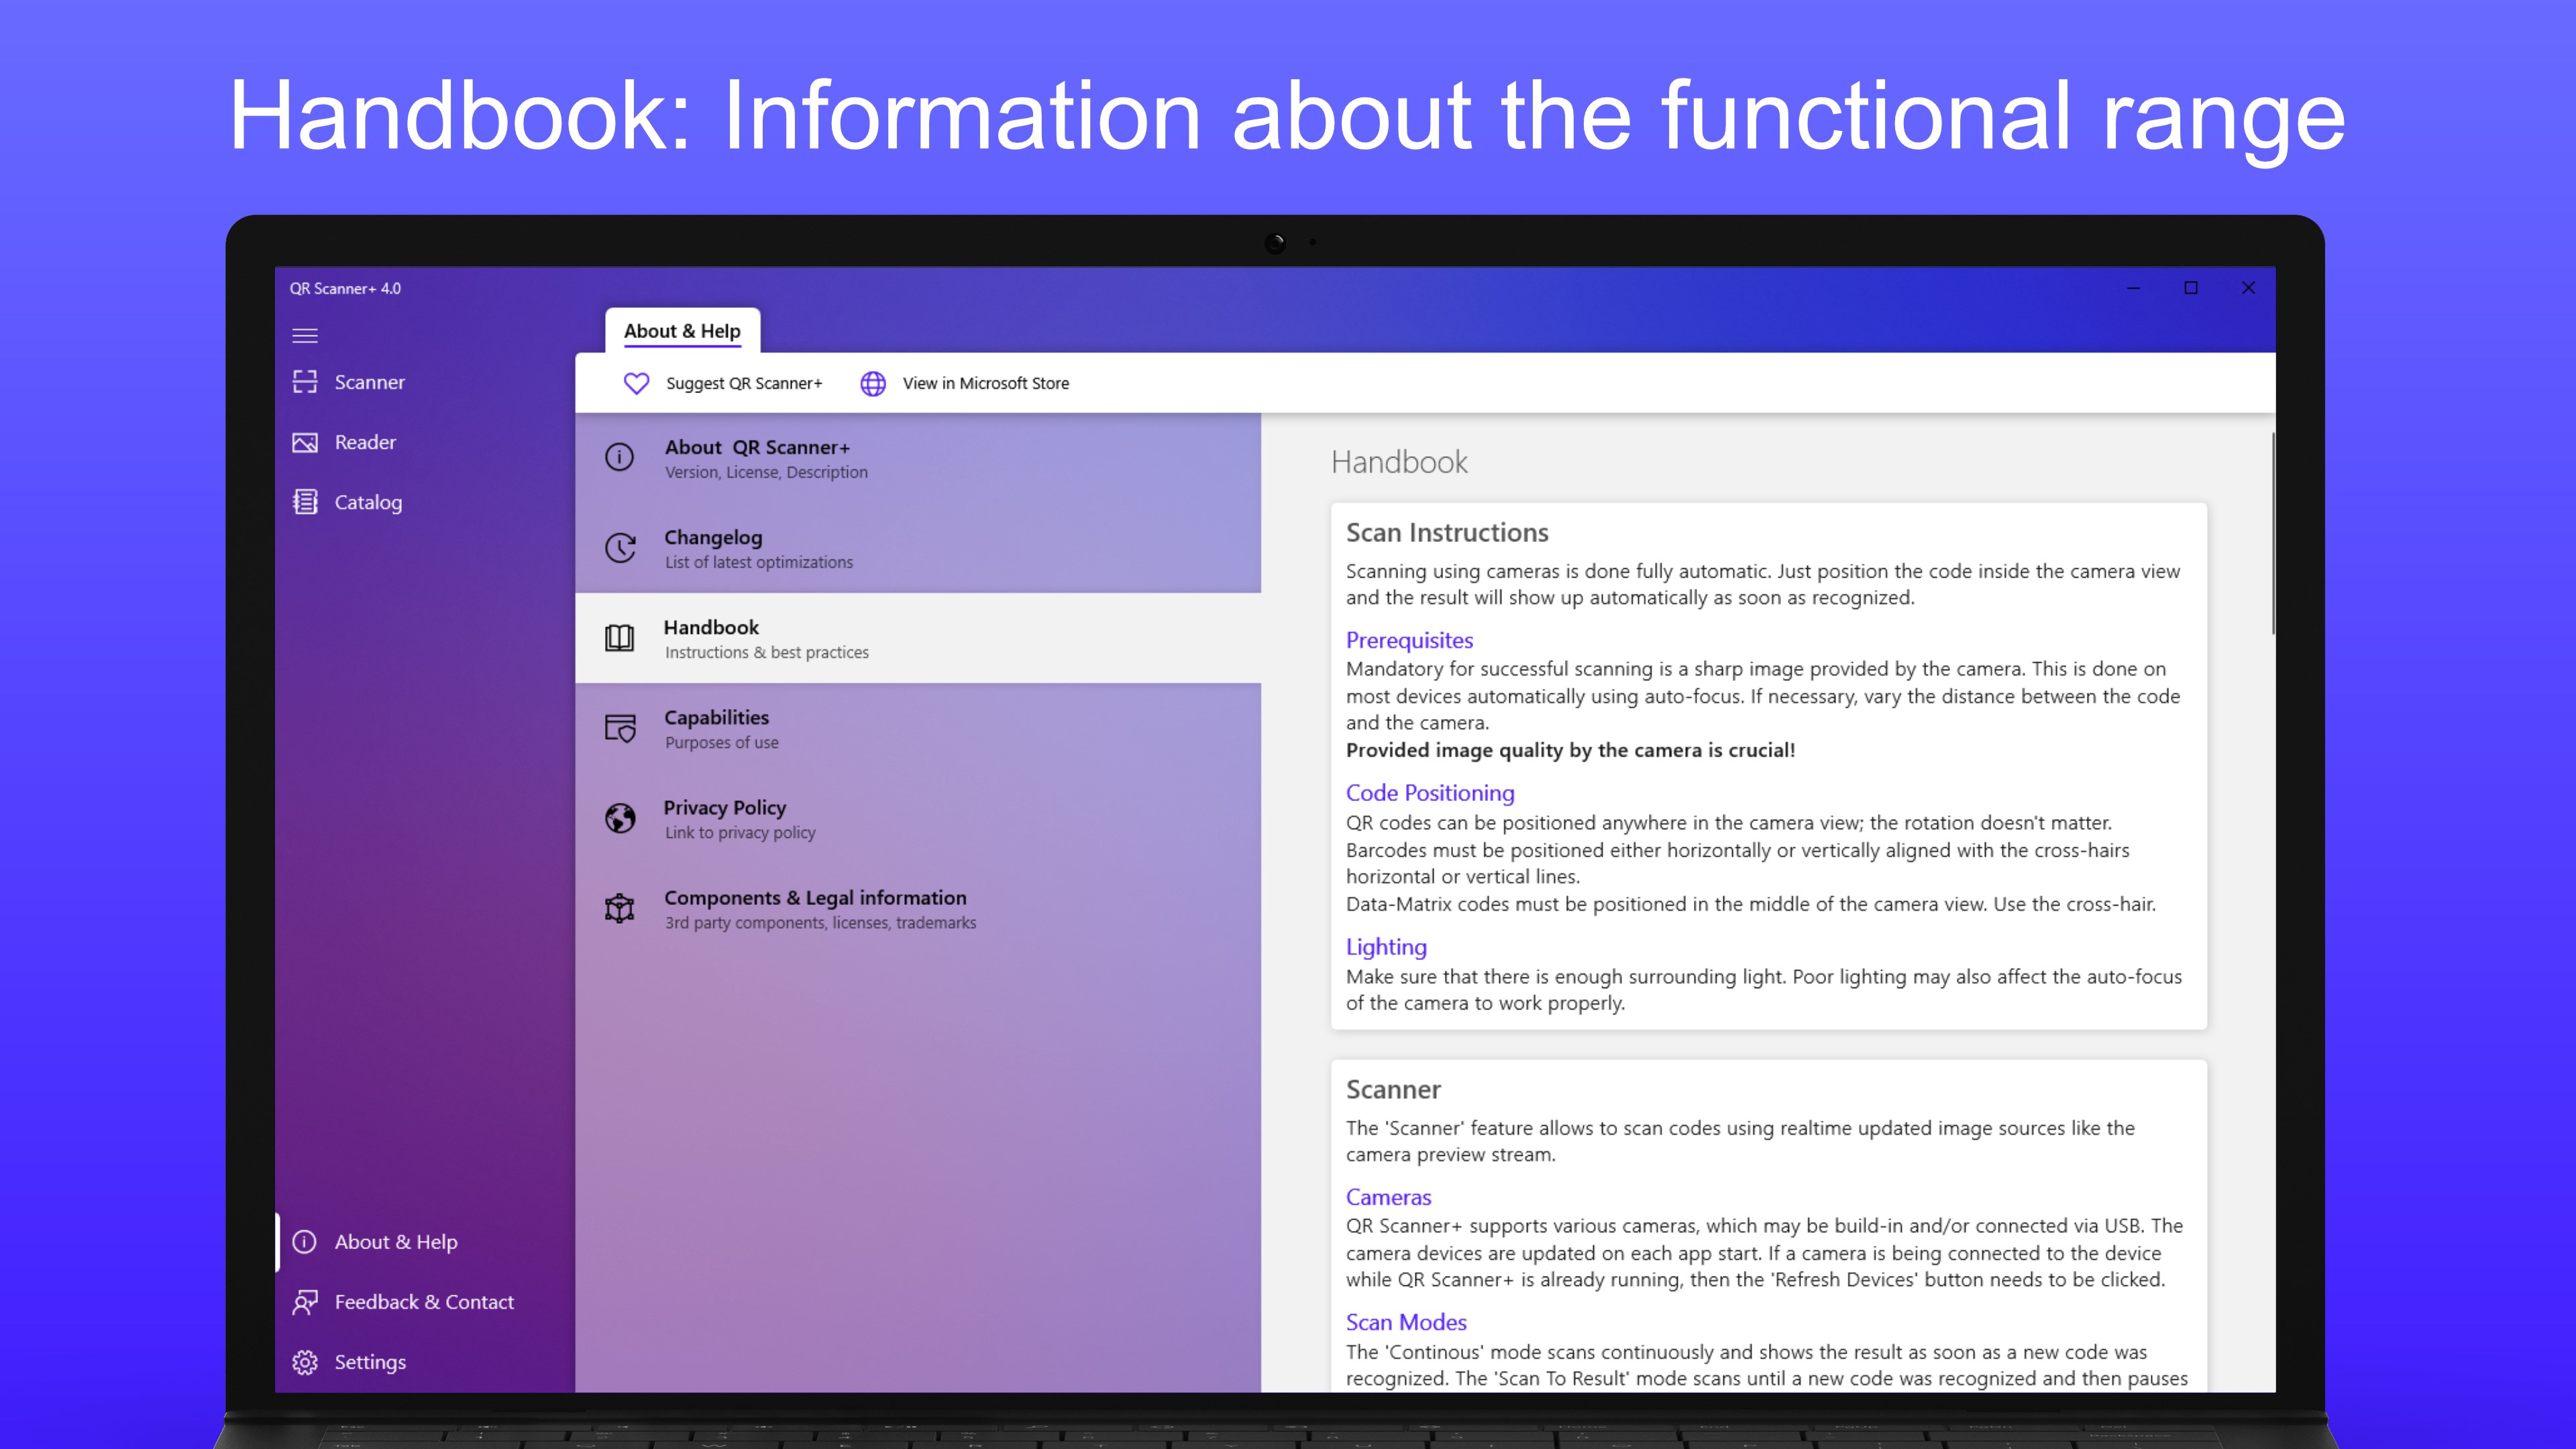Select the About & Help tab

pyautogui.click(x=682, y=331)
